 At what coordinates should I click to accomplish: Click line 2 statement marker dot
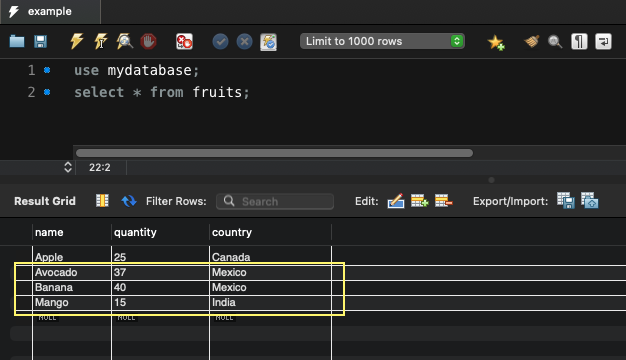(47, 92)
